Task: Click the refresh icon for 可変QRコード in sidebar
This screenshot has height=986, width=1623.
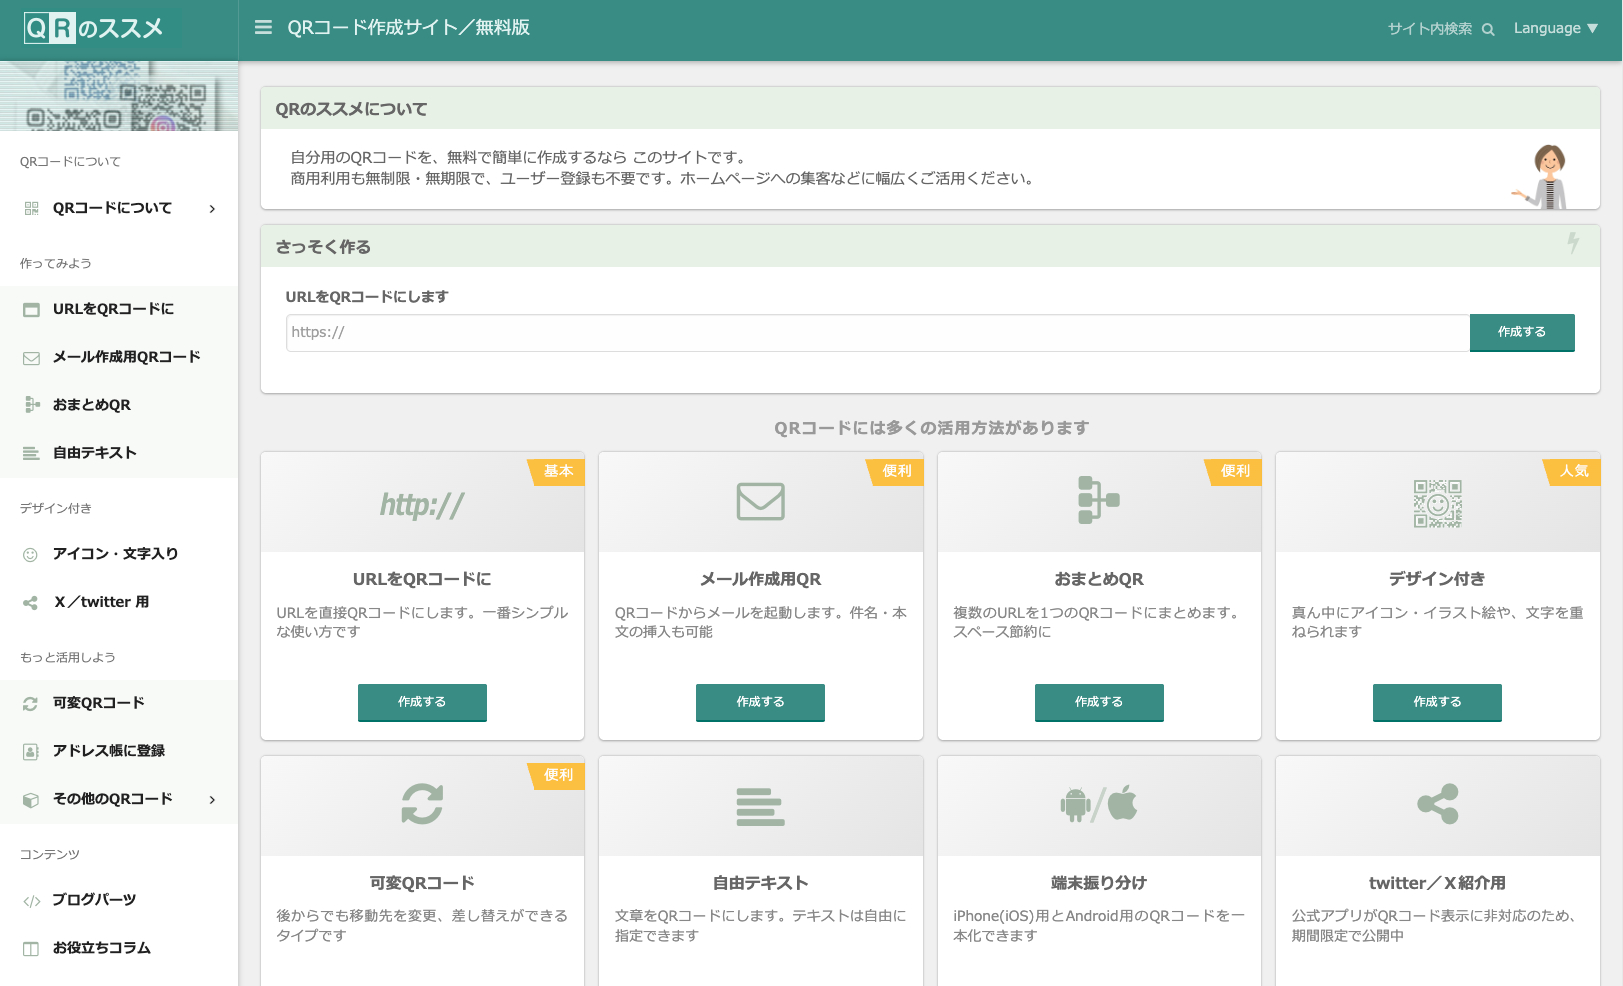Action: pyautogui.click(x=30, y=704)
